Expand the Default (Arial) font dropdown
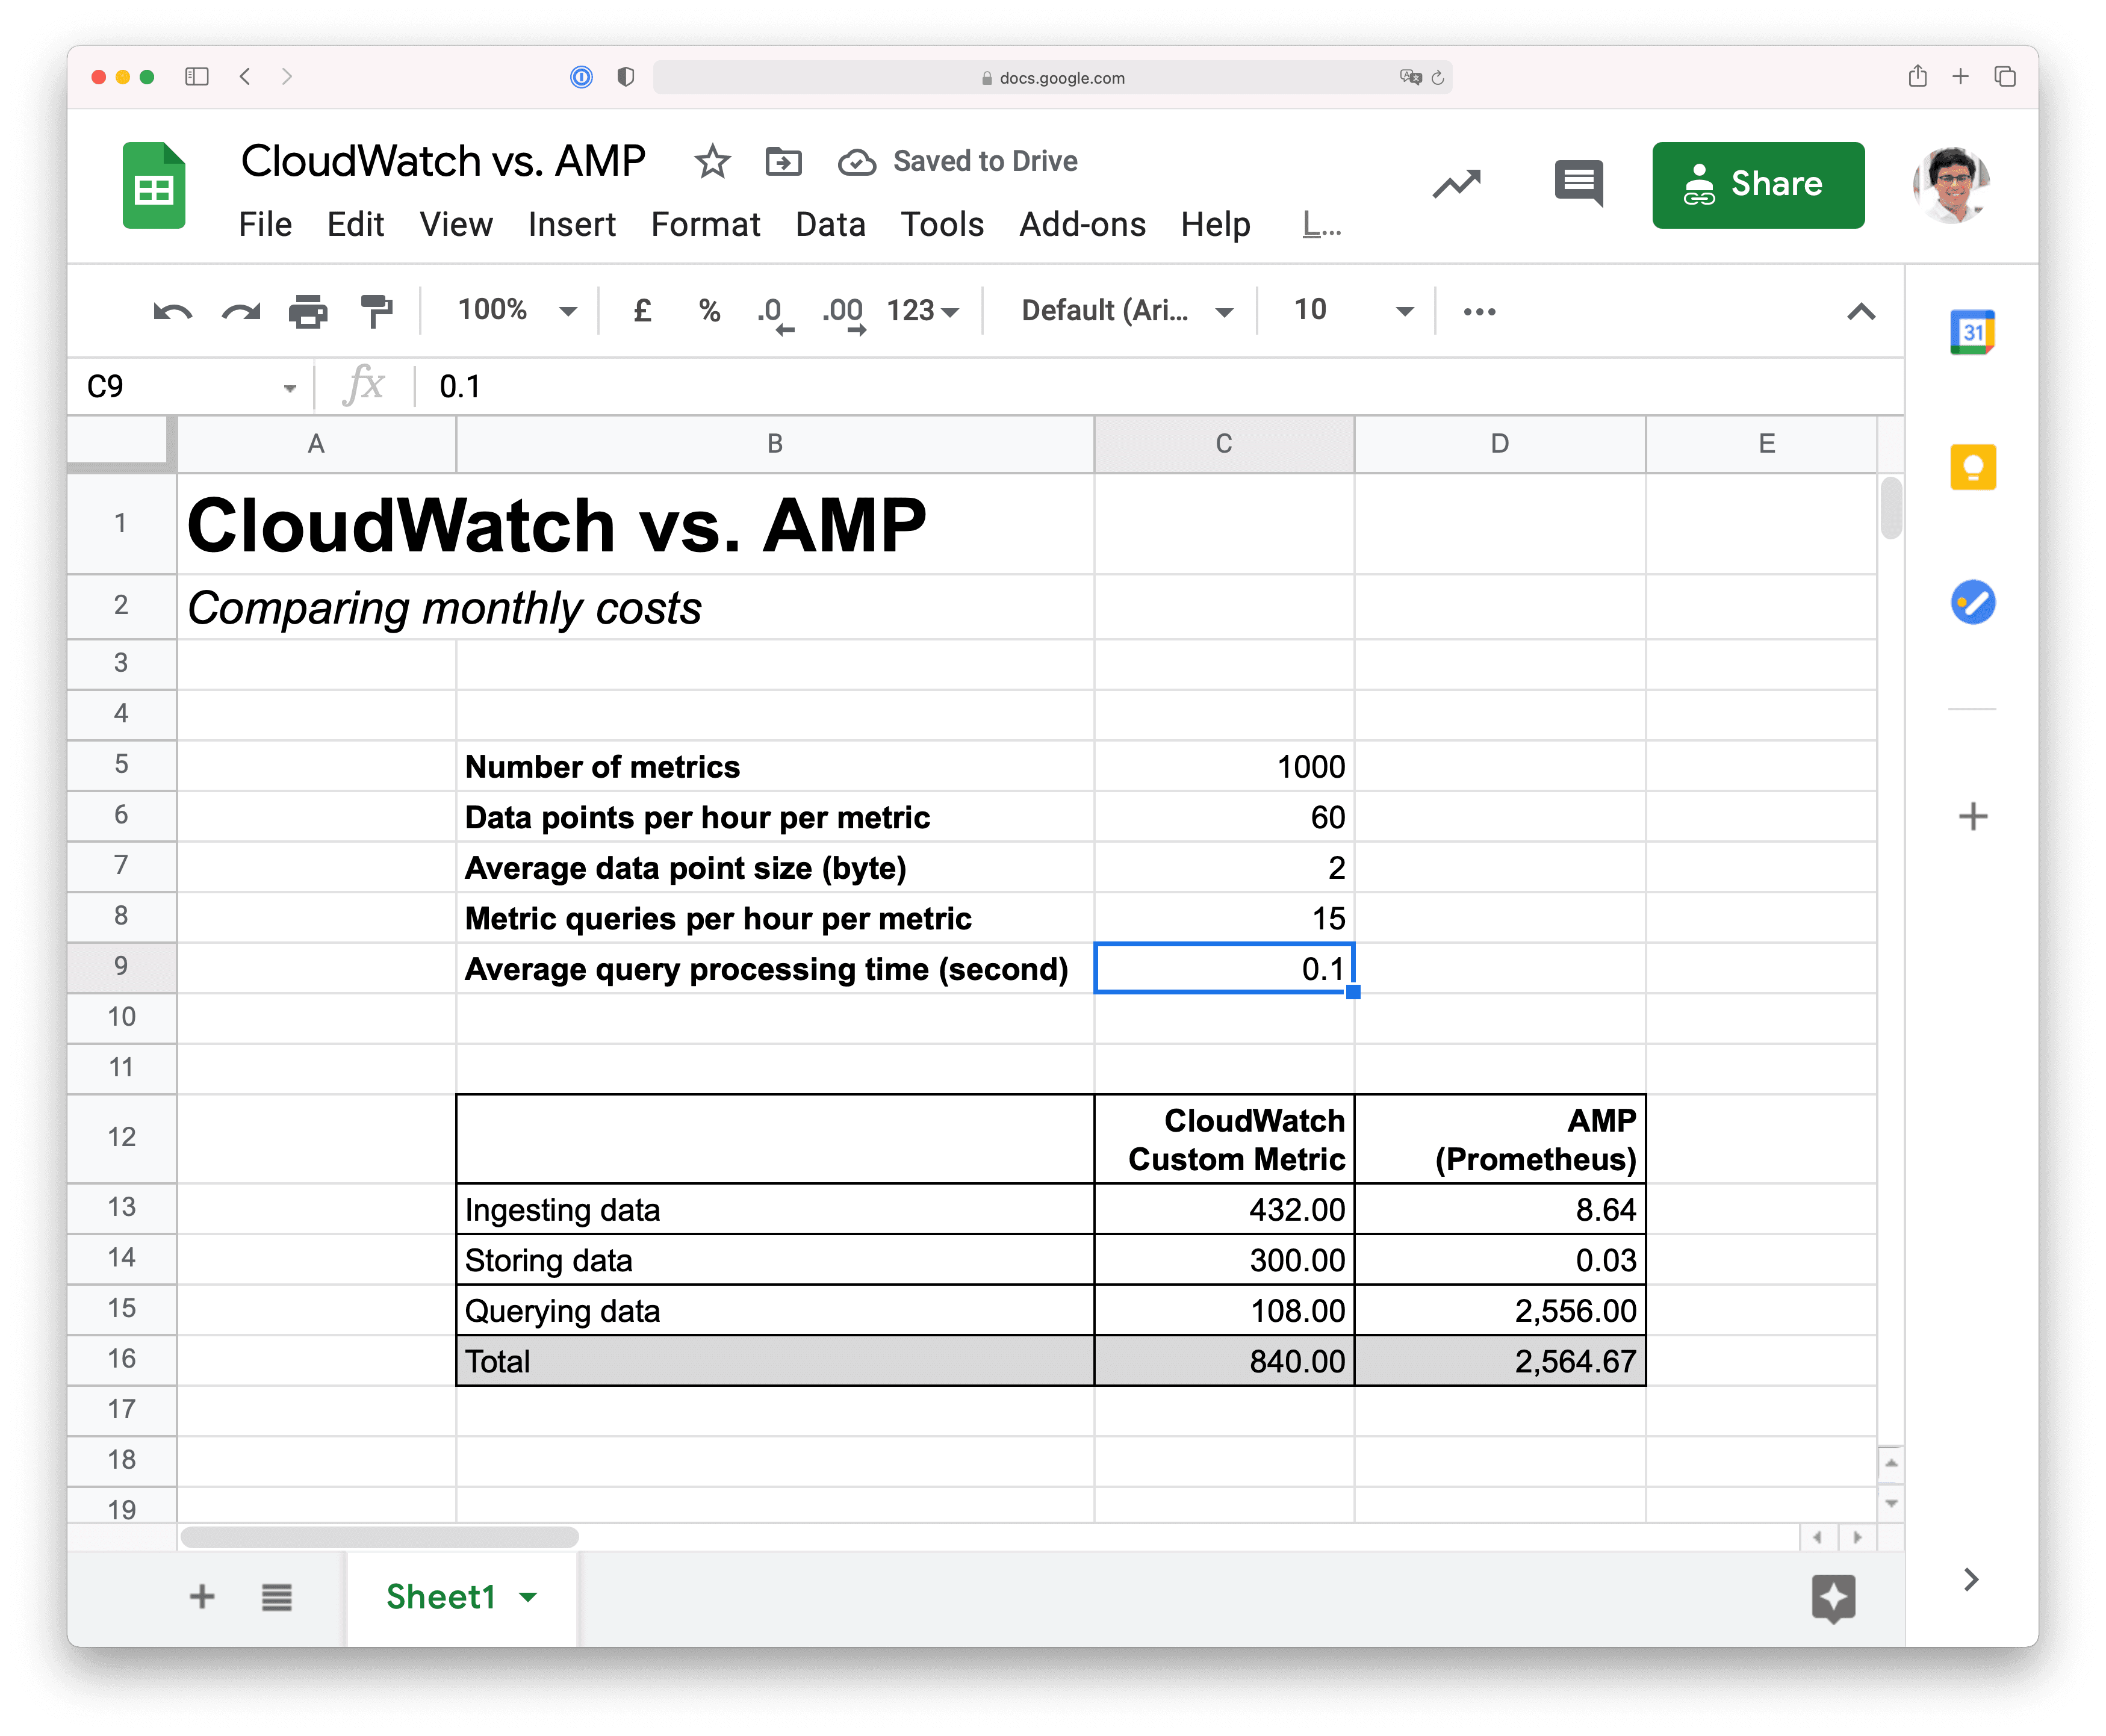Image resolution: width=2106 pixels, height=1736 pixels. click(1126, 311)
